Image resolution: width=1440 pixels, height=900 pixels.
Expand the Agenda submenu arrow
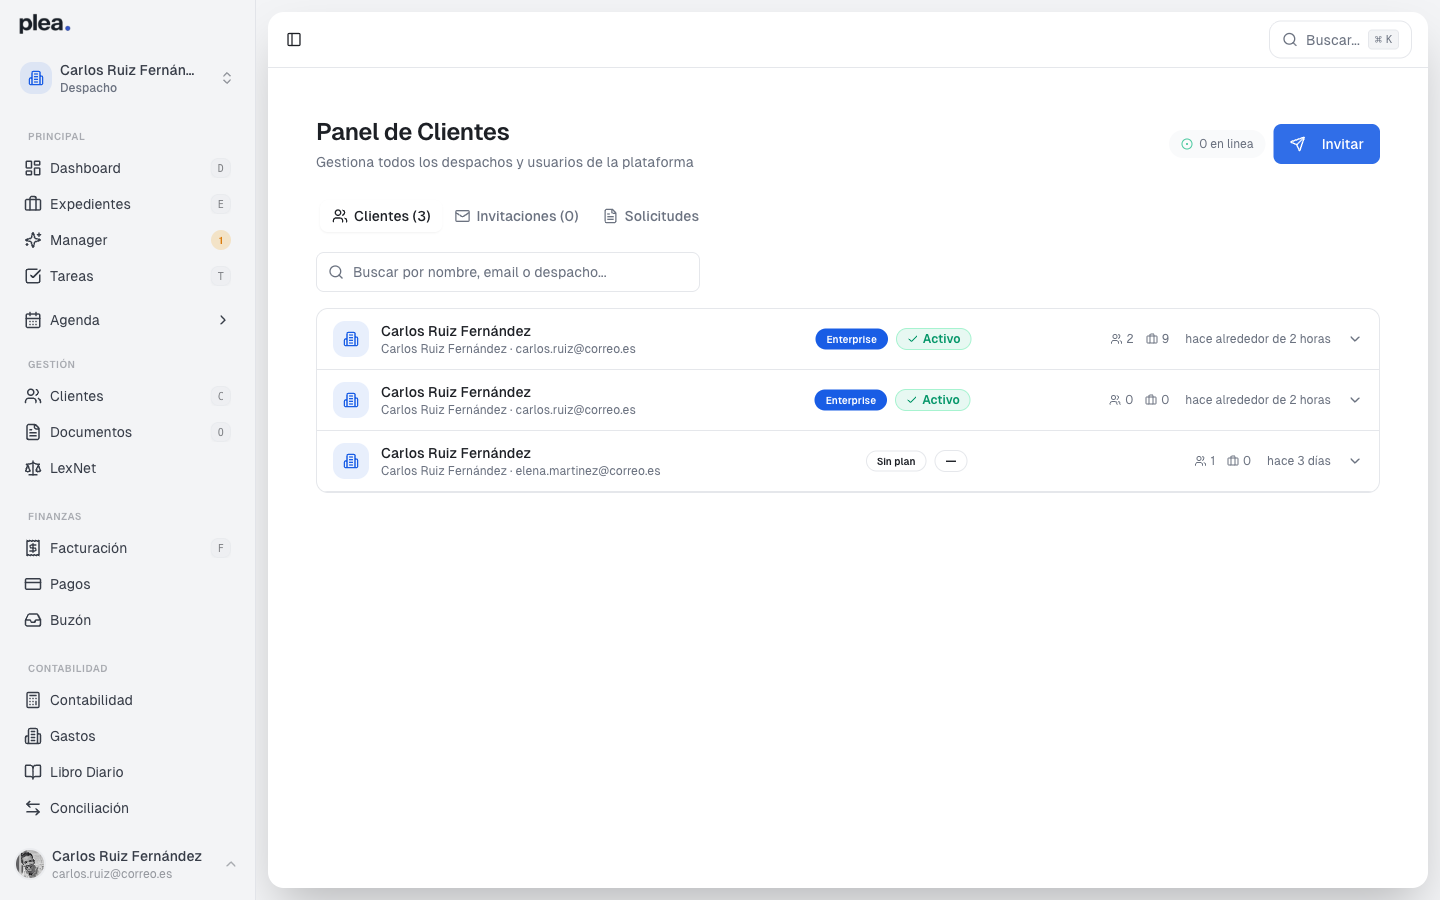click(x=222, y=320)
